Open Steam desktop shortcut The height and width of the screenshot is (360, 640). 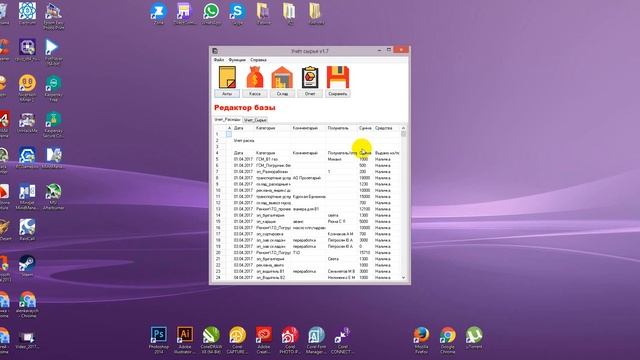point(27,266)
